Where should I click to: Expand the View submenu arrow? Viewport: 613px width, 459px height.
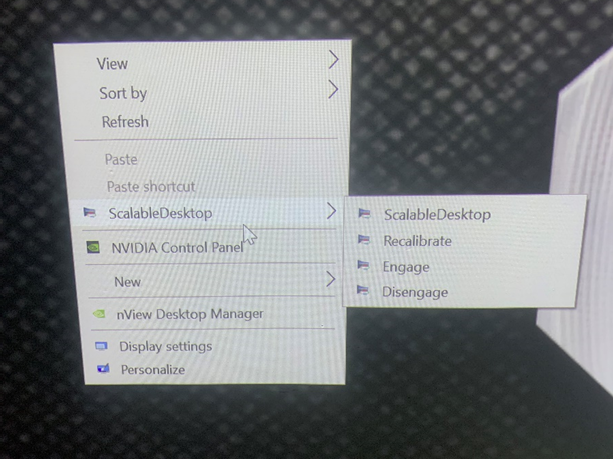point(333,59)
